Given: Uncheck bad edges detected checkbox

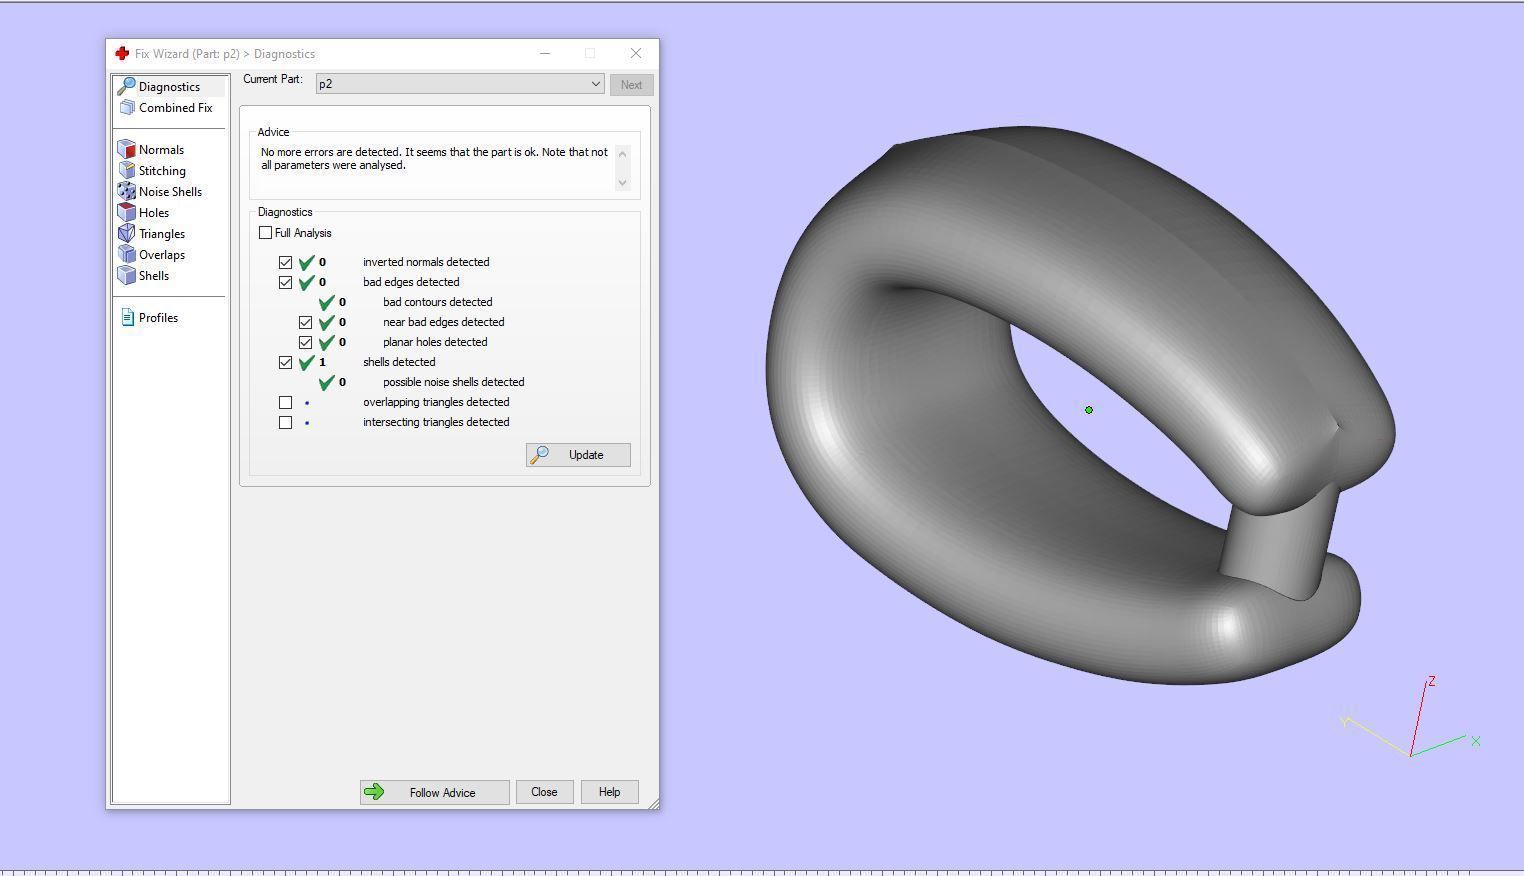Looking at the screenshot, I should [x=286, y=282].
